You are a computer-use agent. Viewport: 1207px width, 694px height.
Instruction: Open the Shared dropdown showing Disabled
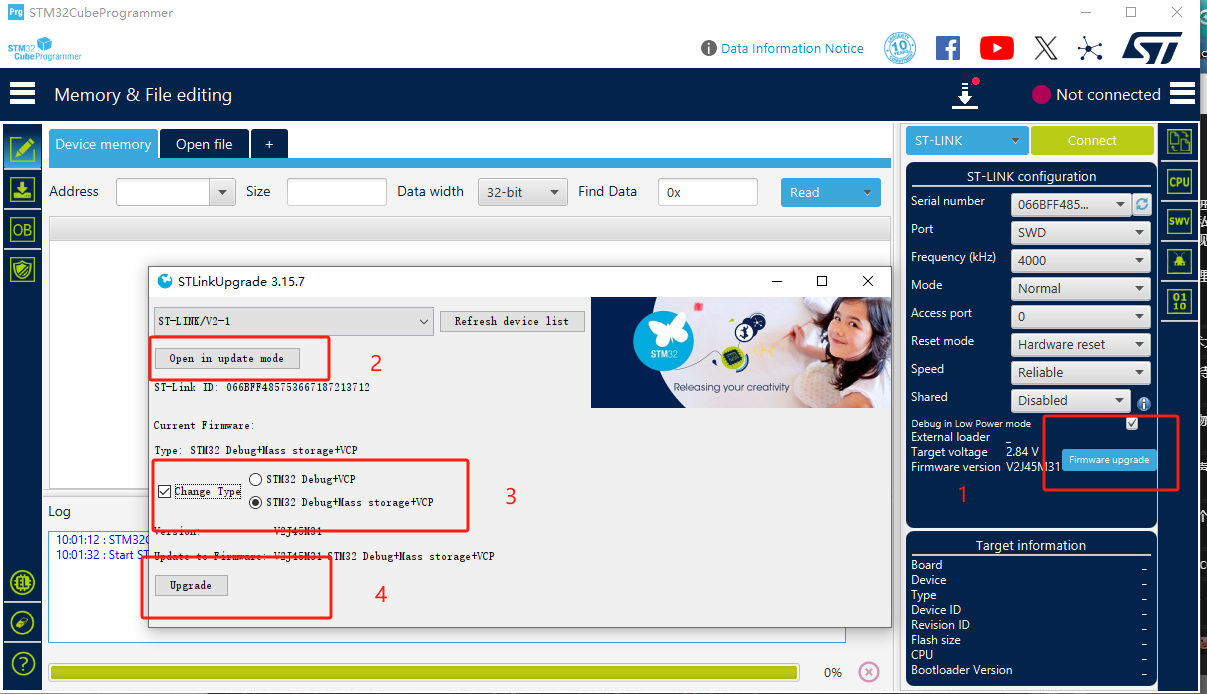[1071, 400]
